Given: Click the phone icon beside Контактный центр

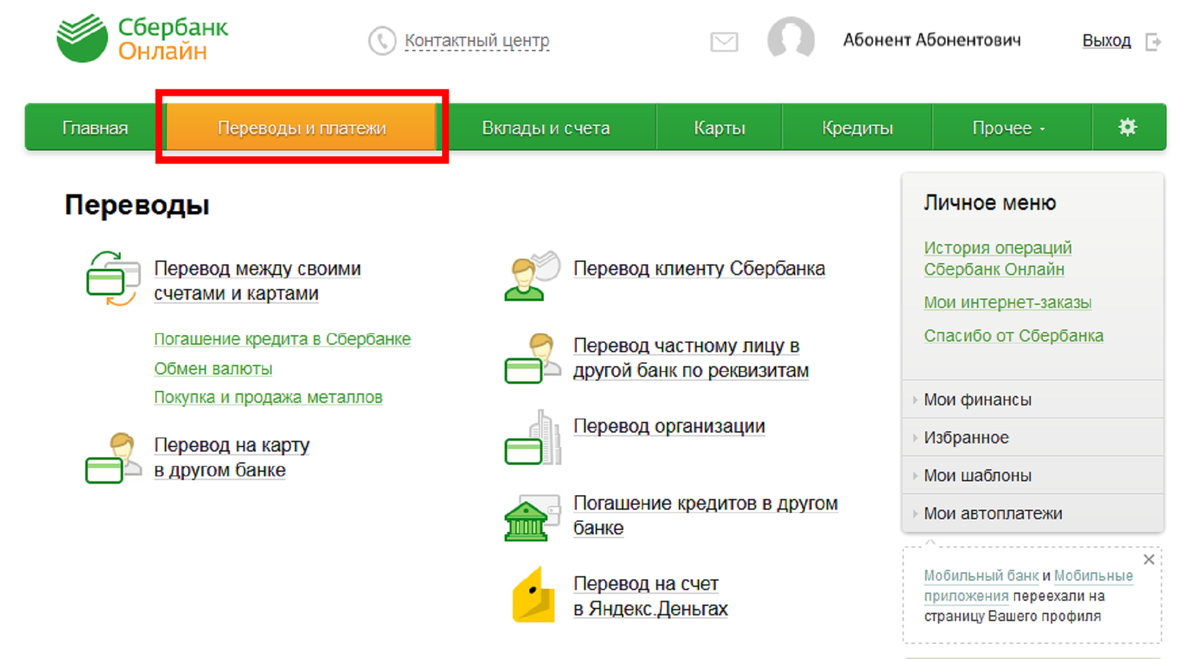Looking at the screenshot, I should click(x=383, y=41).
